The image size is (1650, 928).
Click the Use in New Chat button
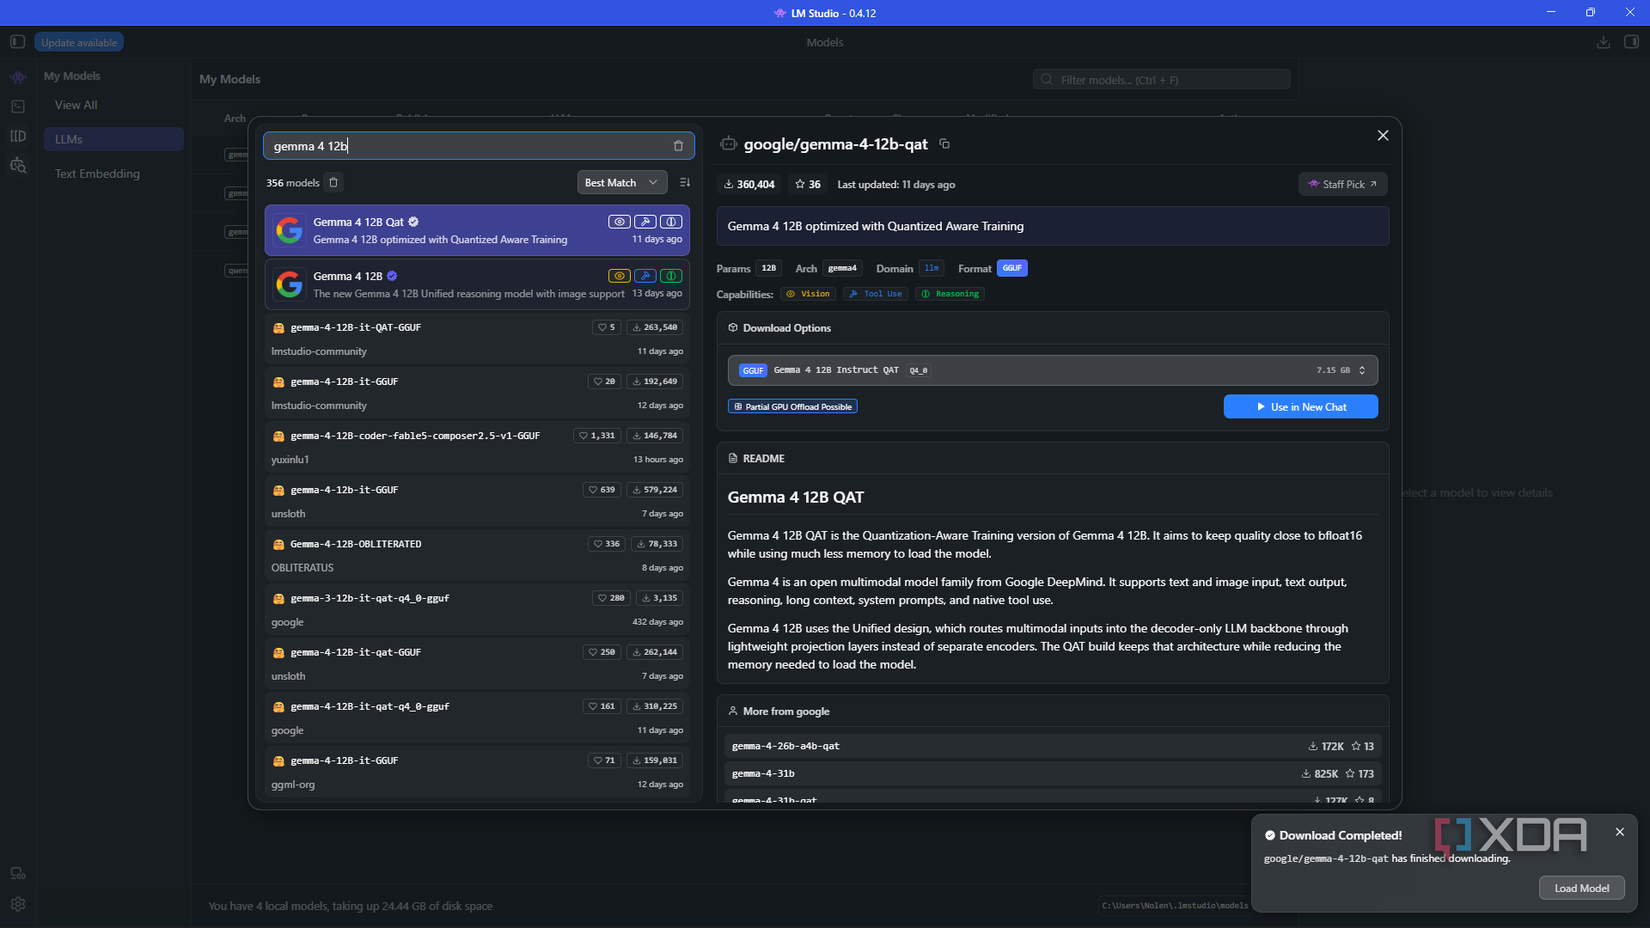1301,407
